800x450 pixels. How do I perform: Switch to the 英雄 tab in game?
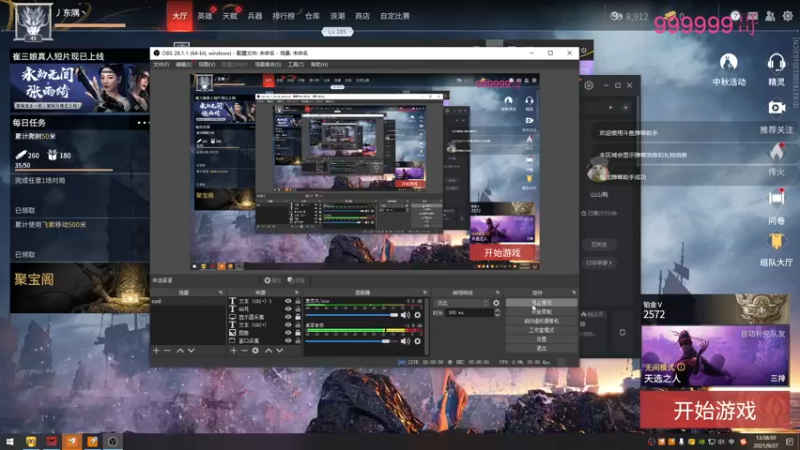coord(205,16)
